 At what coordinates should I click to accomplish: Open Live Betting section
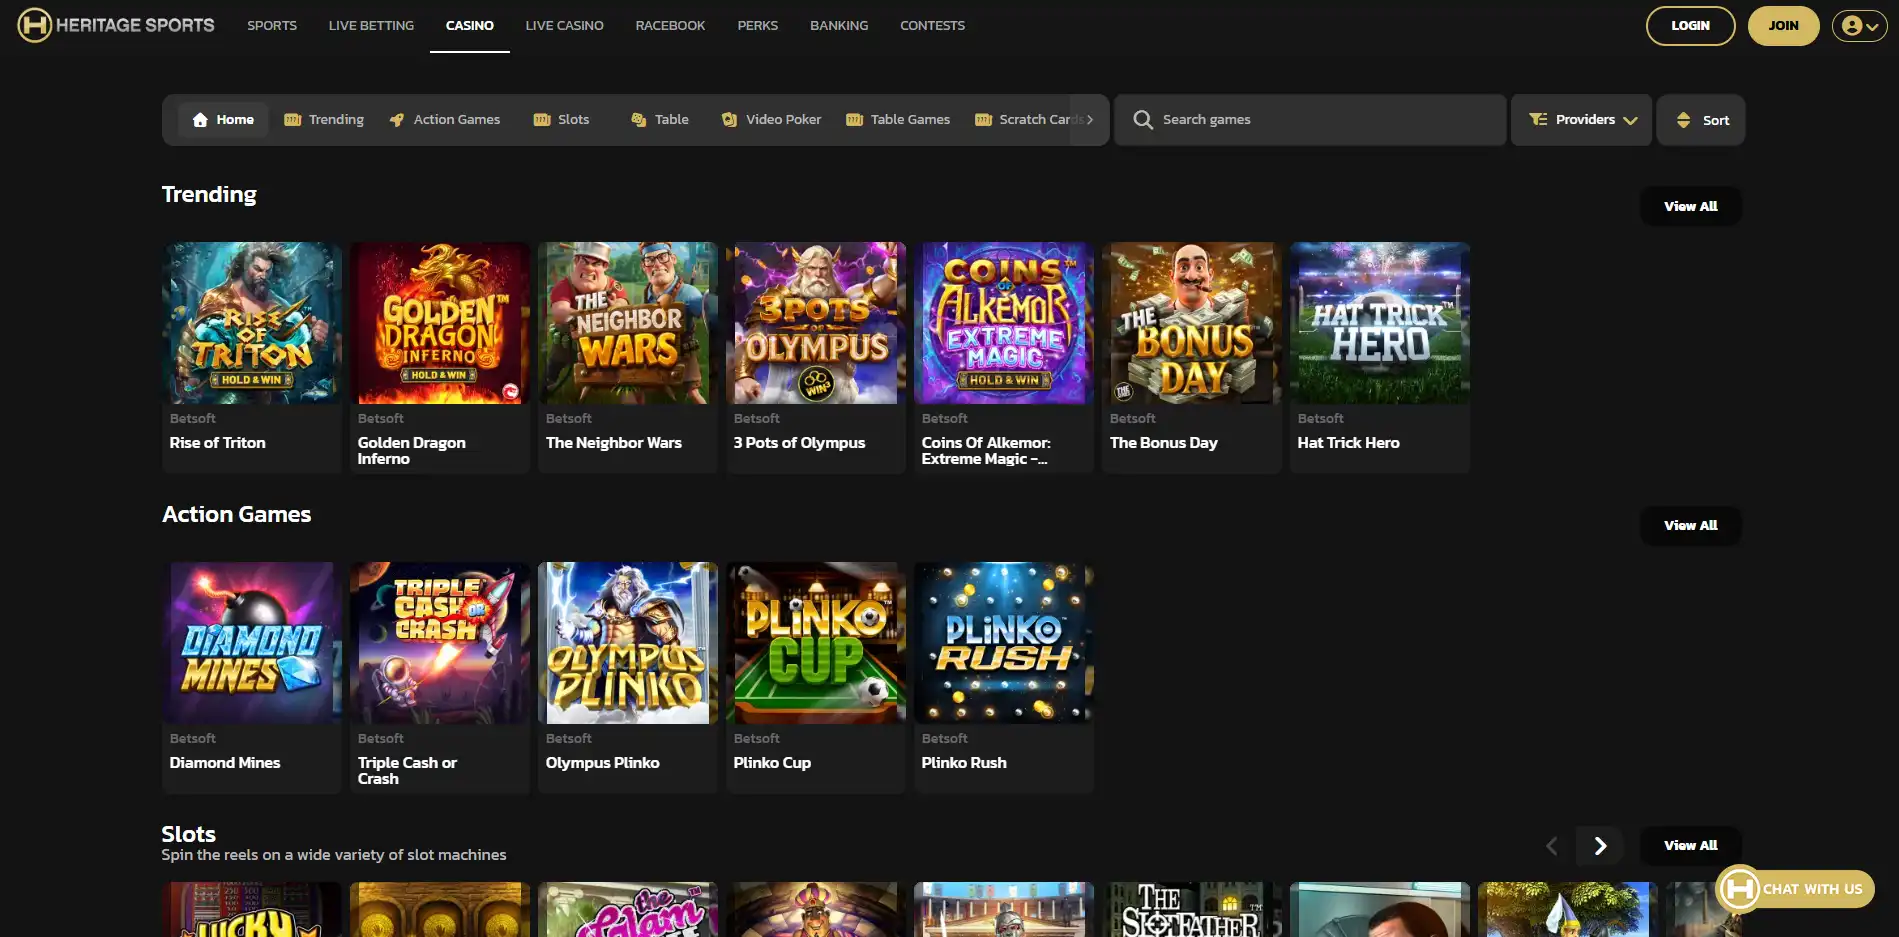[x=371, y=26]
